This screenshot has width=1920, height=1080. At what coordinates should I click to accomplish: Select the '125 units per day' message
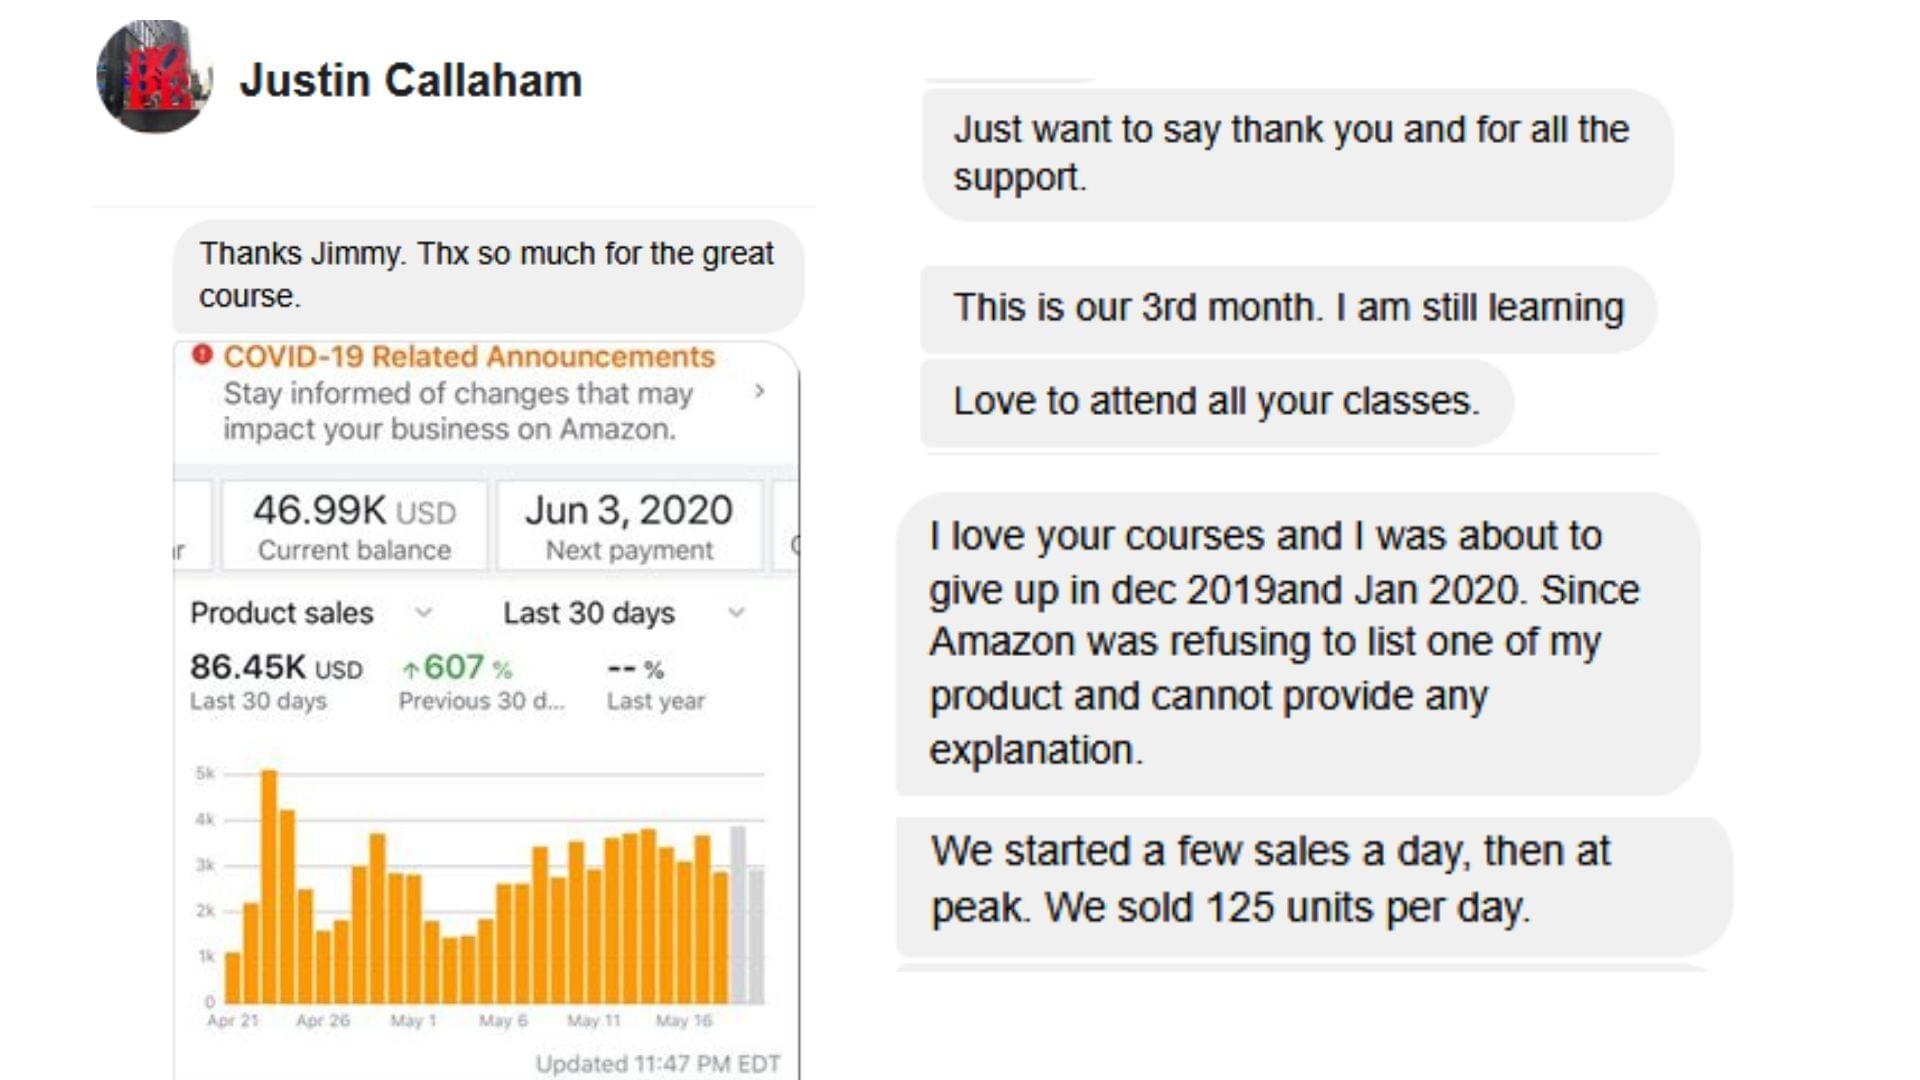coord(1313,882)
